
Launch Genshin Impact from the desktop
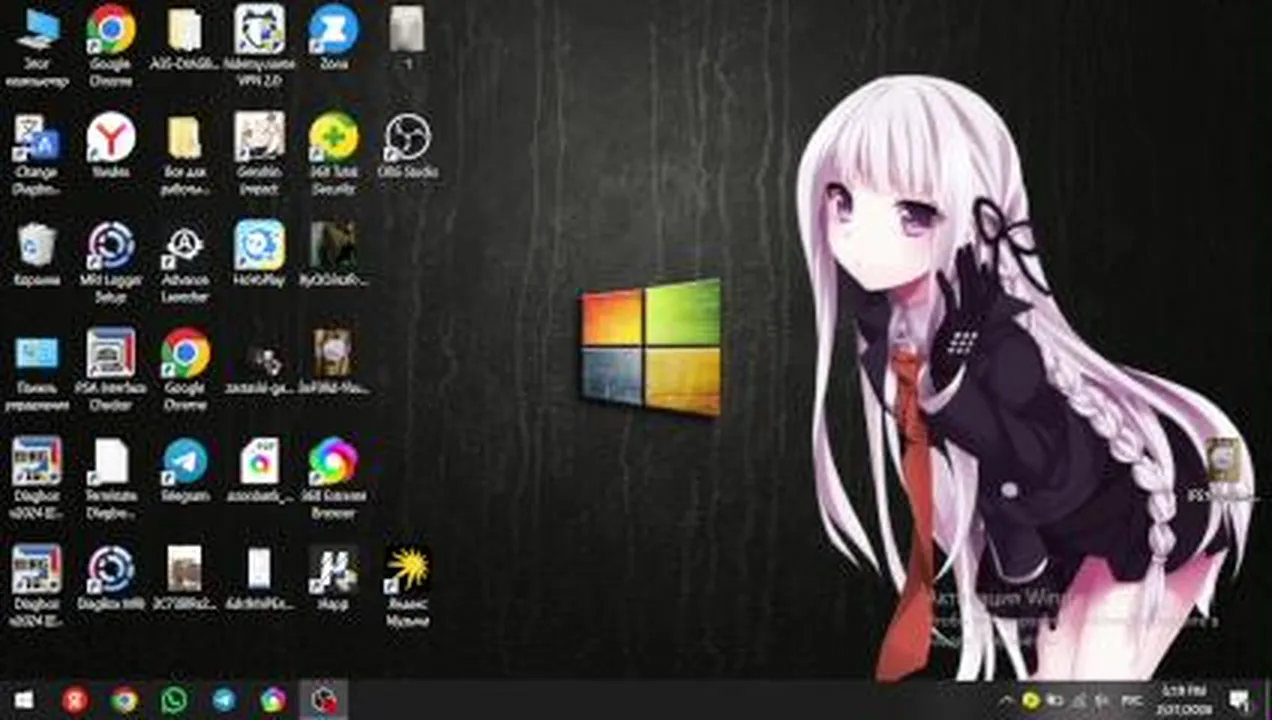[259, 154]
